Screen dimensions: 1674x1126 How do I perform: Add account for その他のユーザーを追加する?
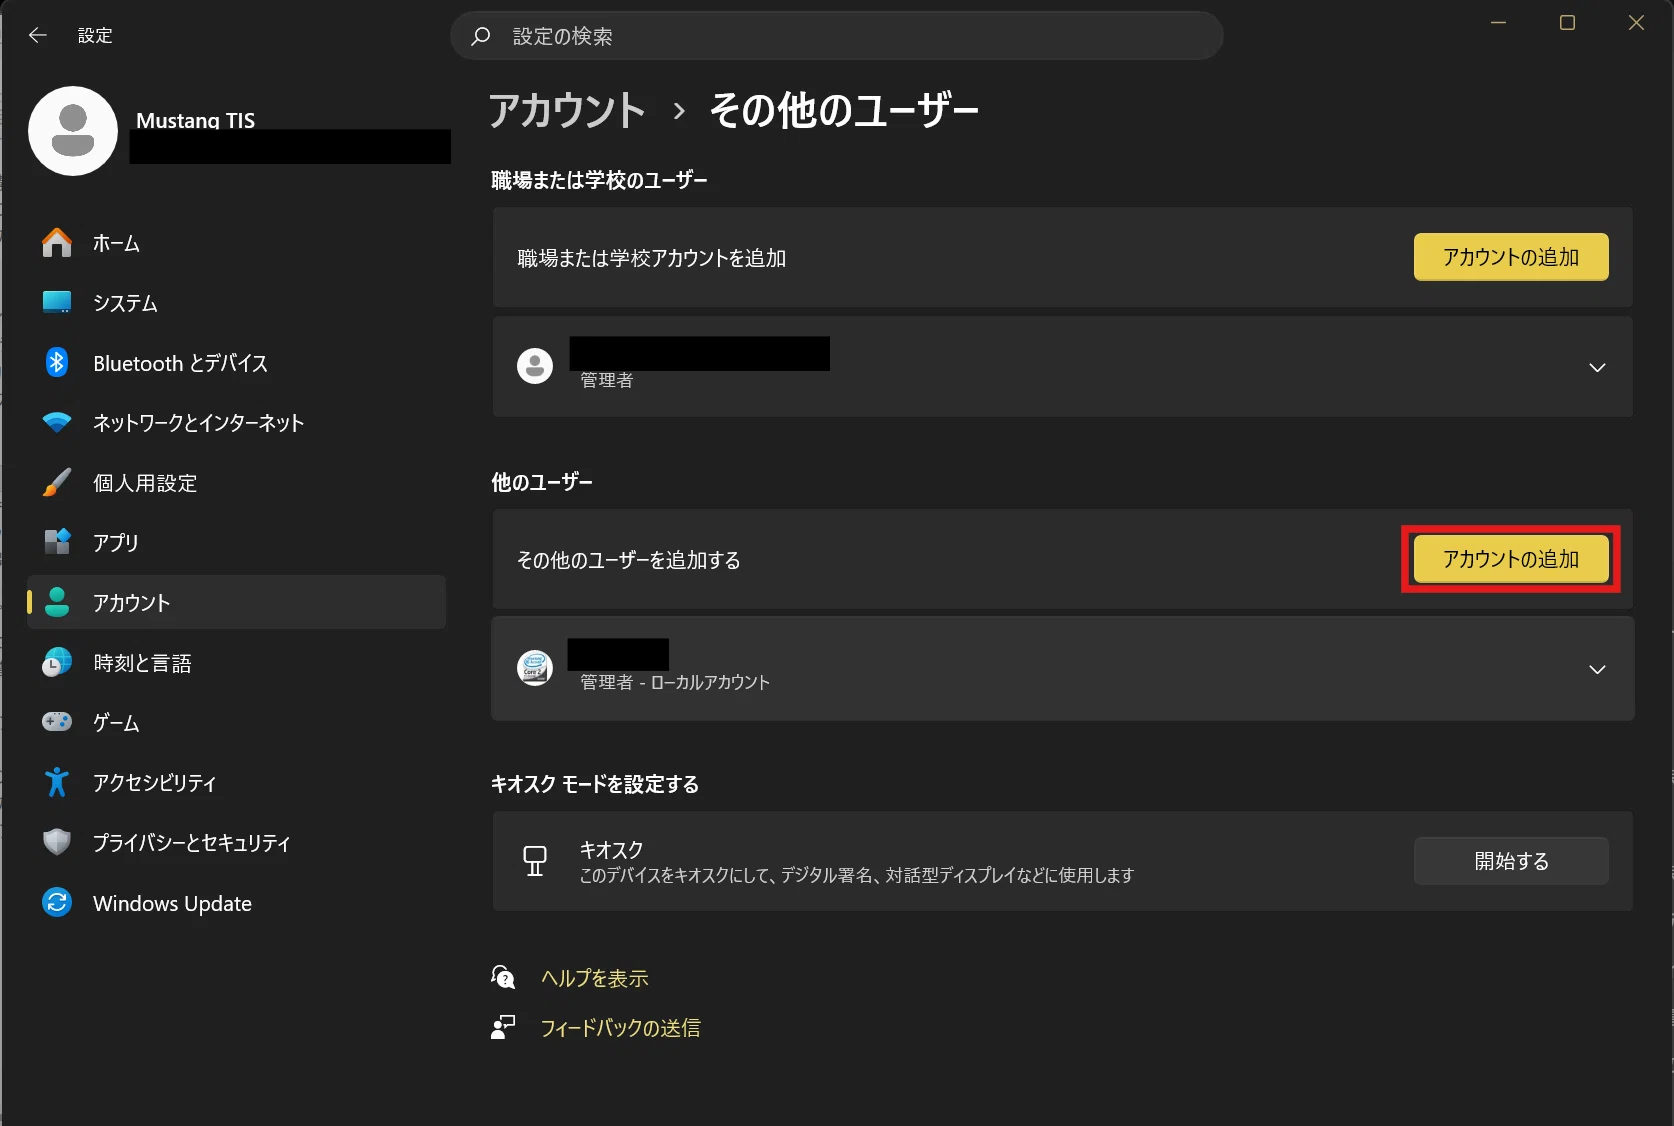pyautogui.click(x=1511, y=559)
